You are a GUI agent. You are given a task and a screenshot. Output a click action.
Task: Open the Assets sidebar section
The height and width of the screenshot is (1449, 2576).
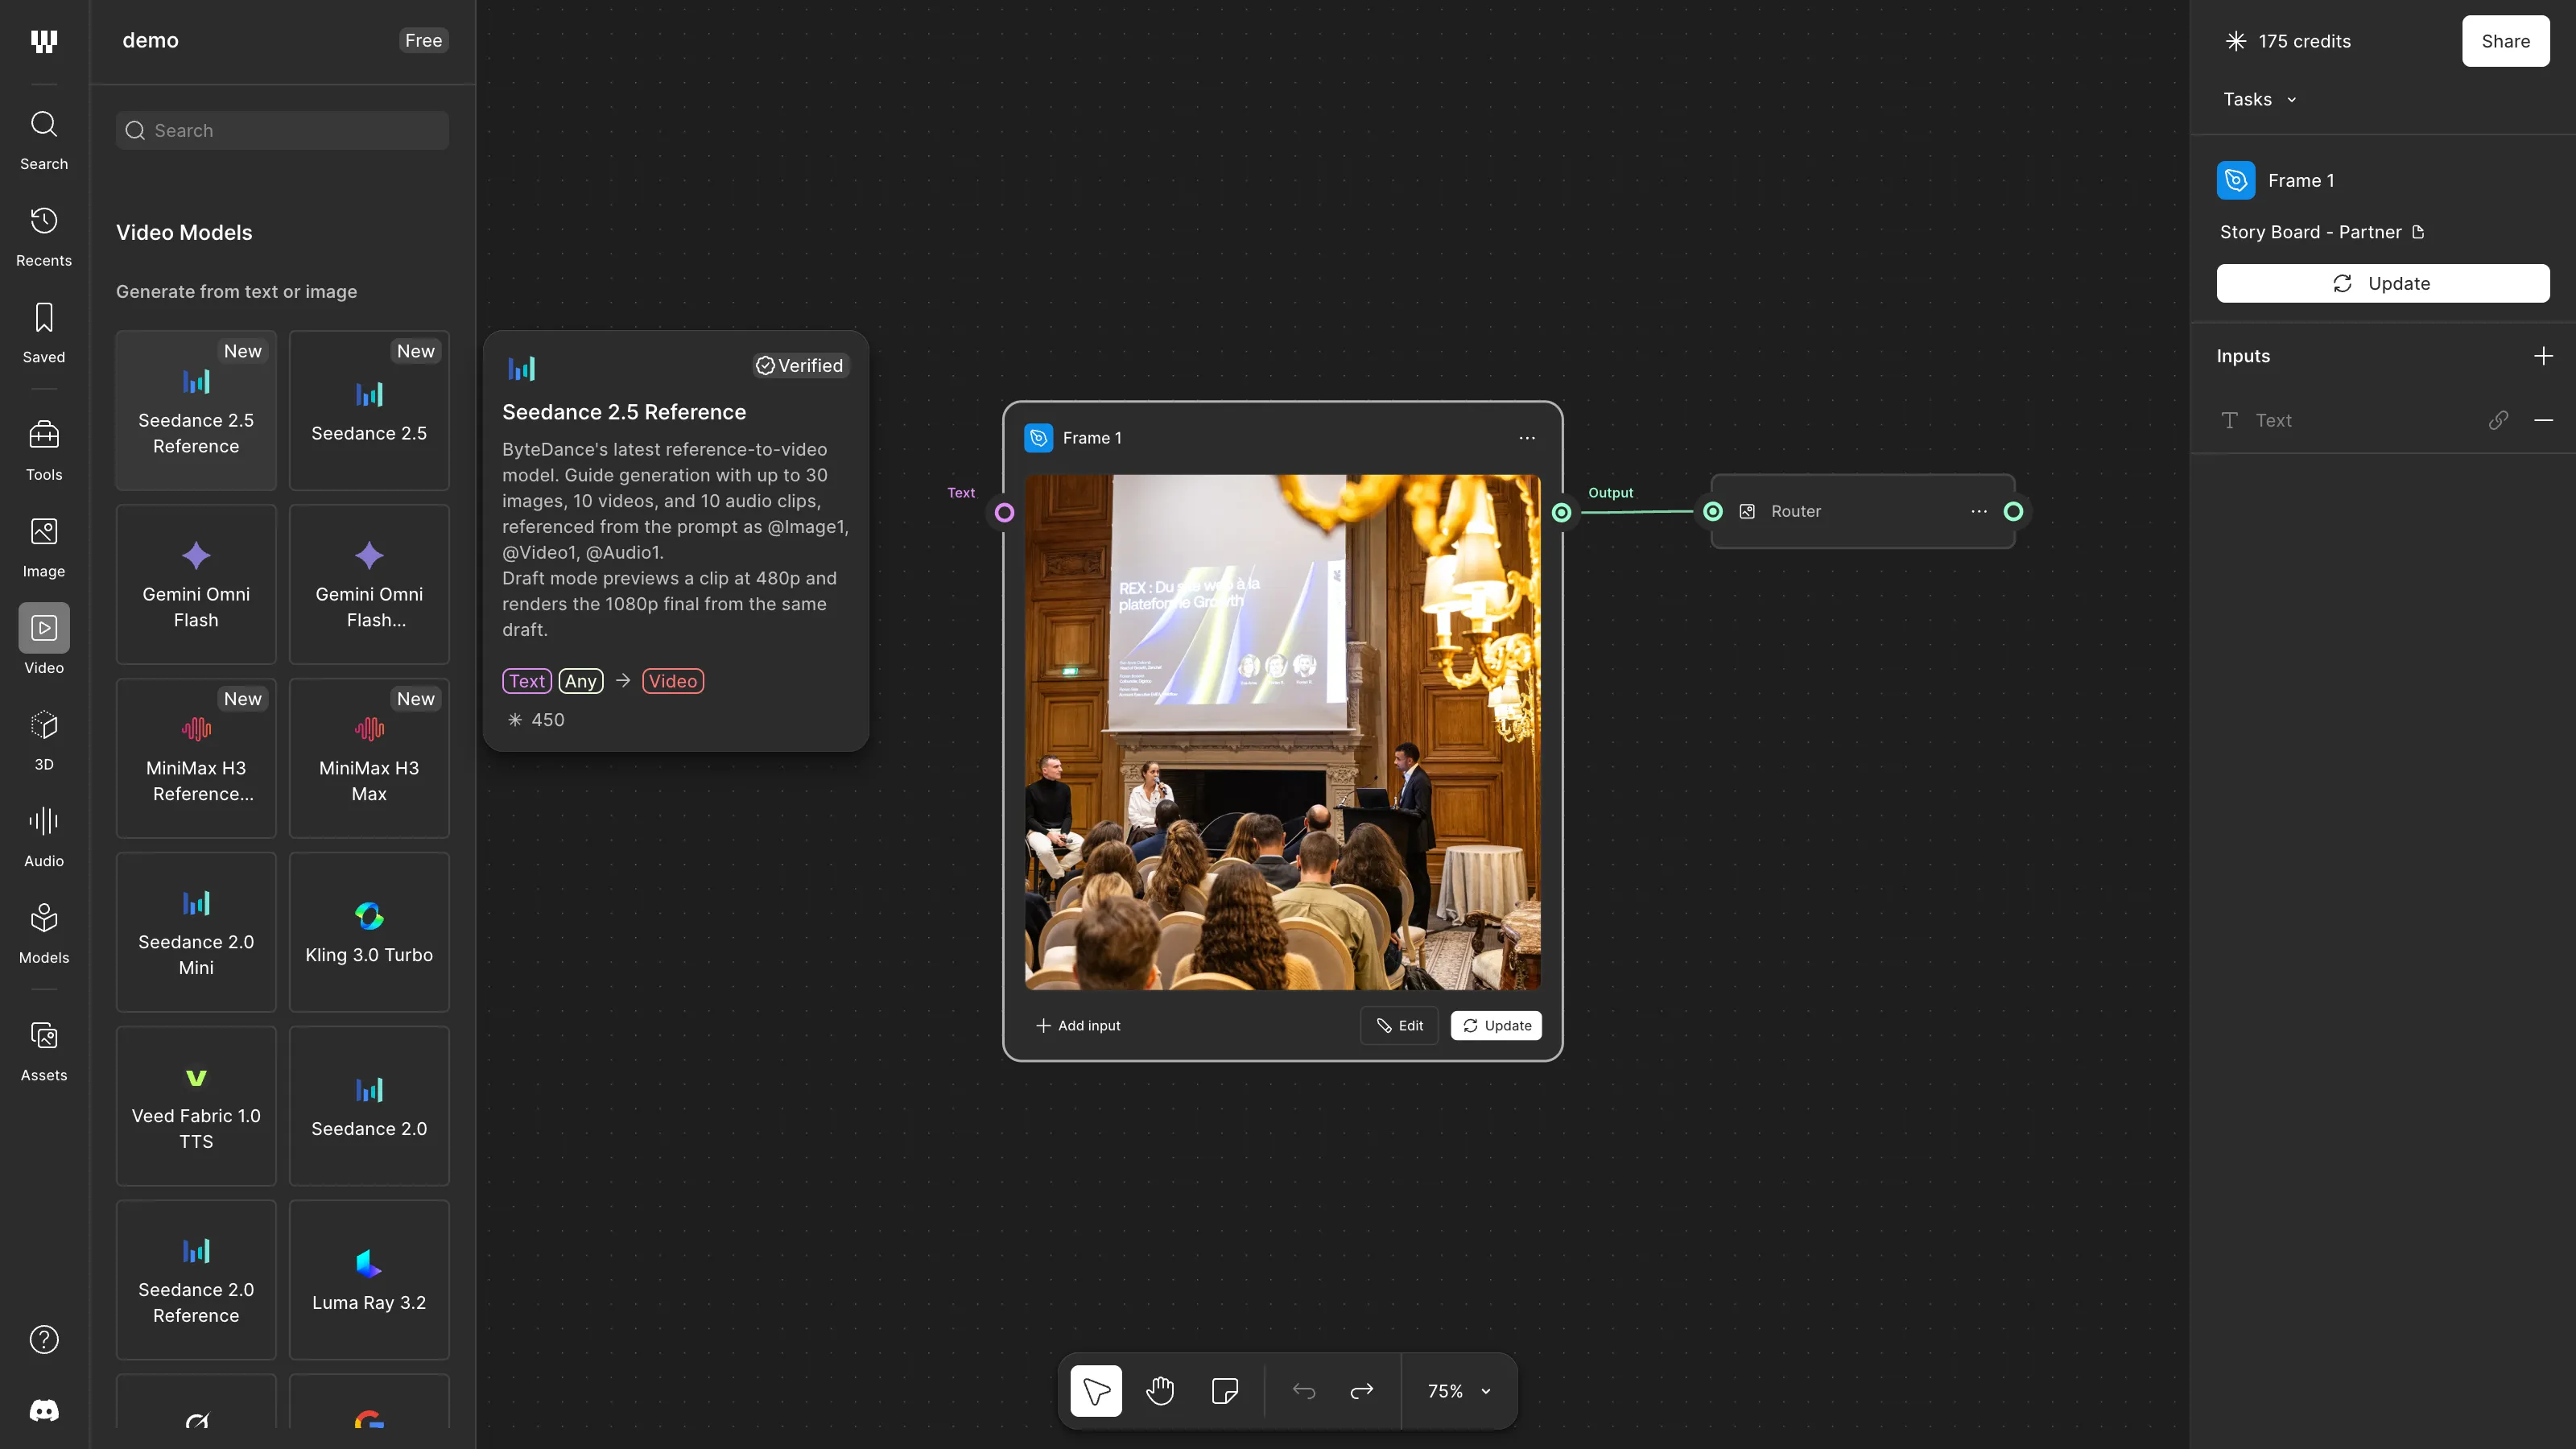44,1052
